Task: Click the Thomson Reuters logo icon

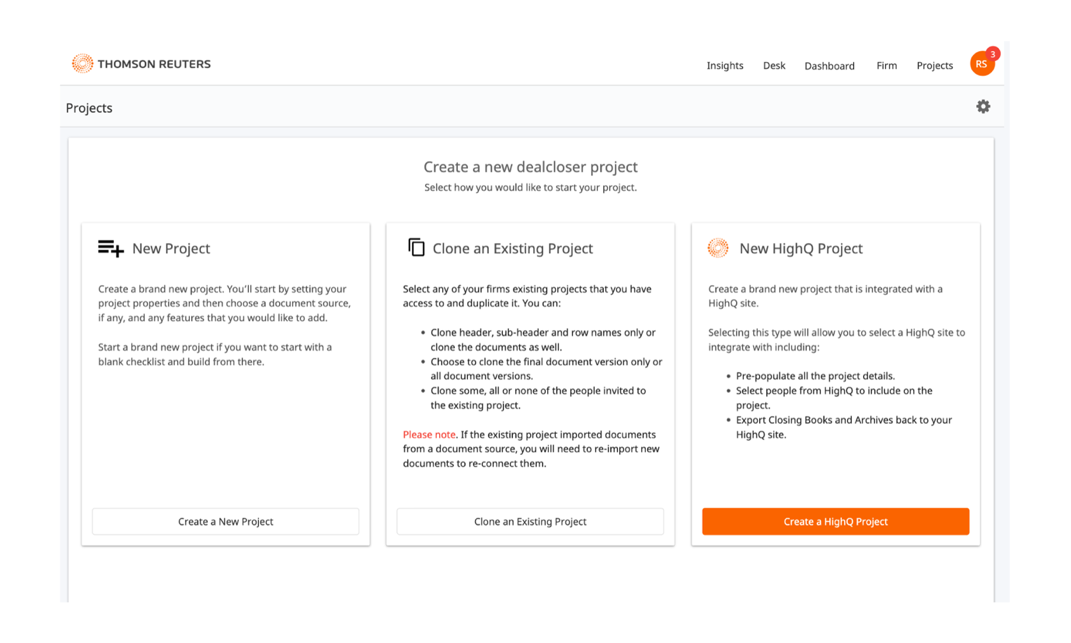Action: pos(83,64)
